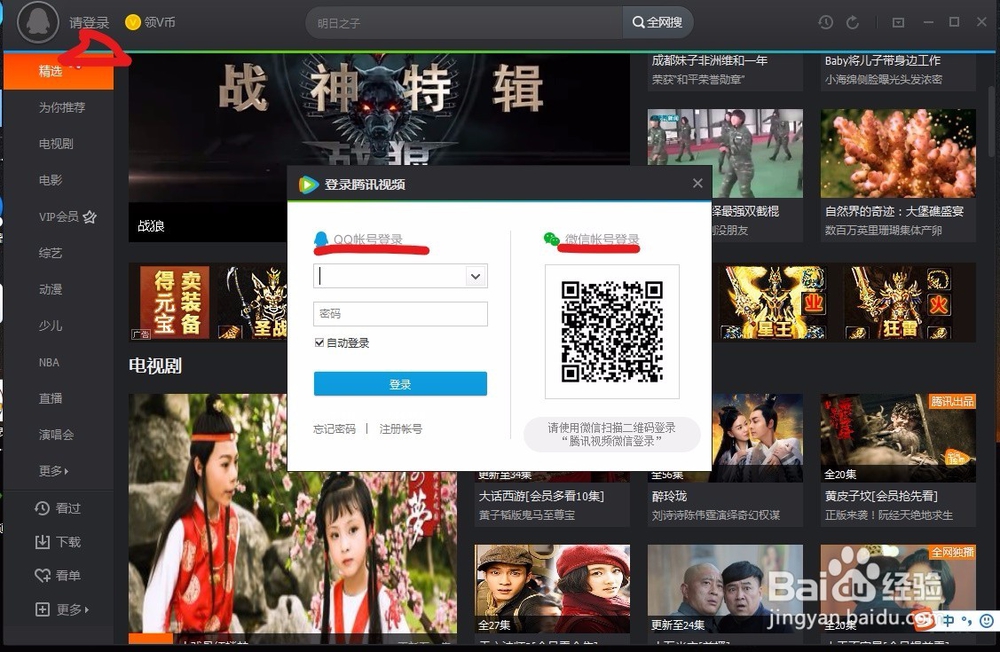Select the 精选 sidebar tab
Viewport: 1000px width, 652px height.
click(59, 71)
